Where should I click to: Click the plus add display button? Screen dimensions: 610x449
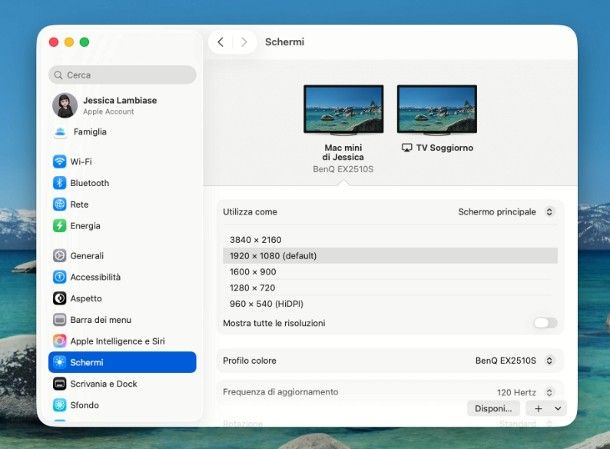[x=538, y=409]
